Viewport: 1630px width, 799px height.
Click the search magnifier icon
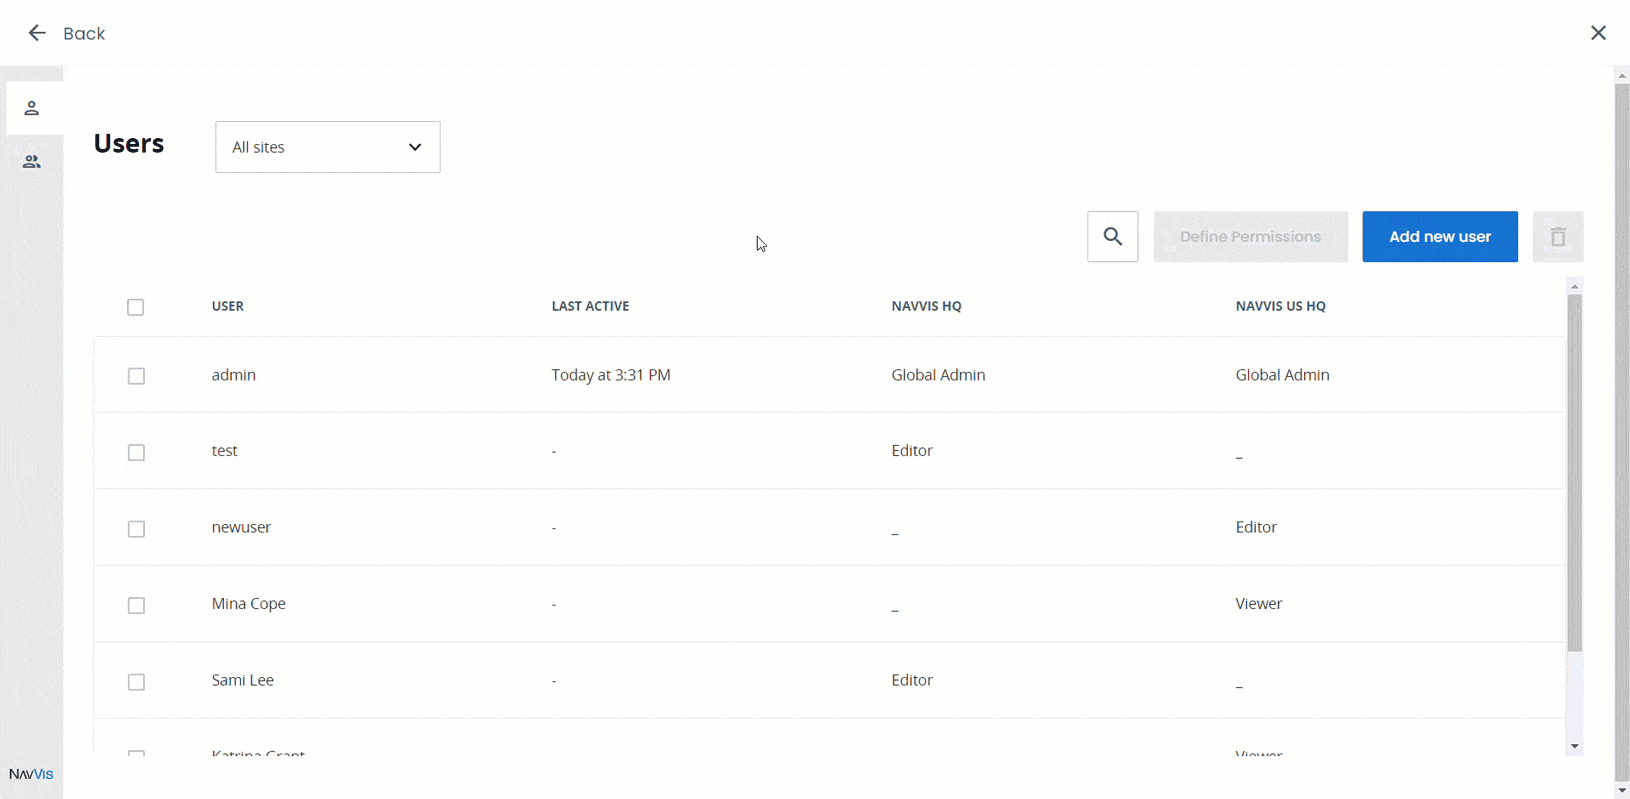pyautogui.click(x=1112, y=237)
